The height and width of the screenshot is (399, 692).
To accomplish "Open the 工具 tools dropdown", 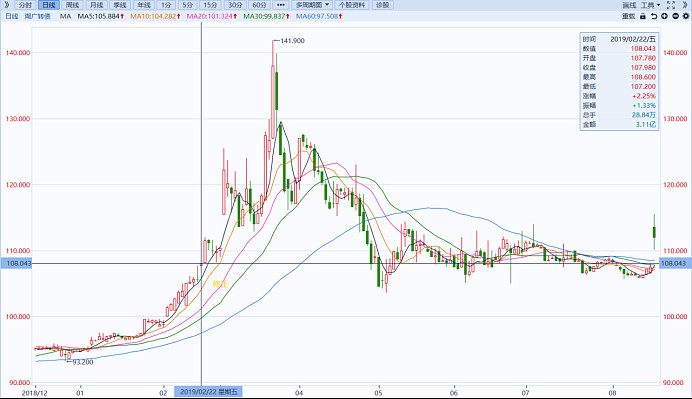I will tap(651, 5).
